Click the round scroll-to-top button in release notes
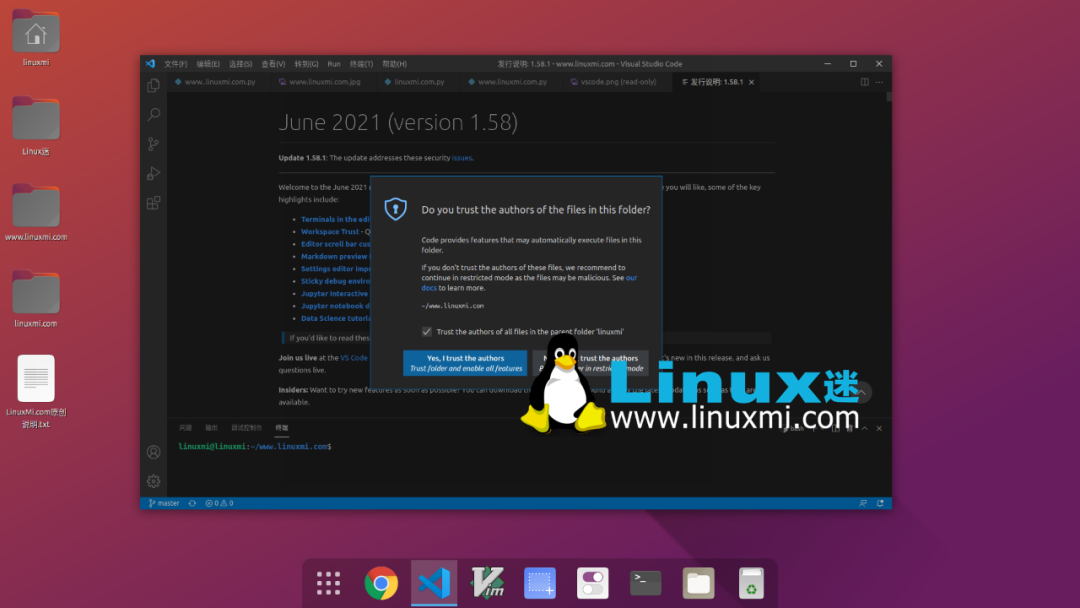 tap(861, 392)
